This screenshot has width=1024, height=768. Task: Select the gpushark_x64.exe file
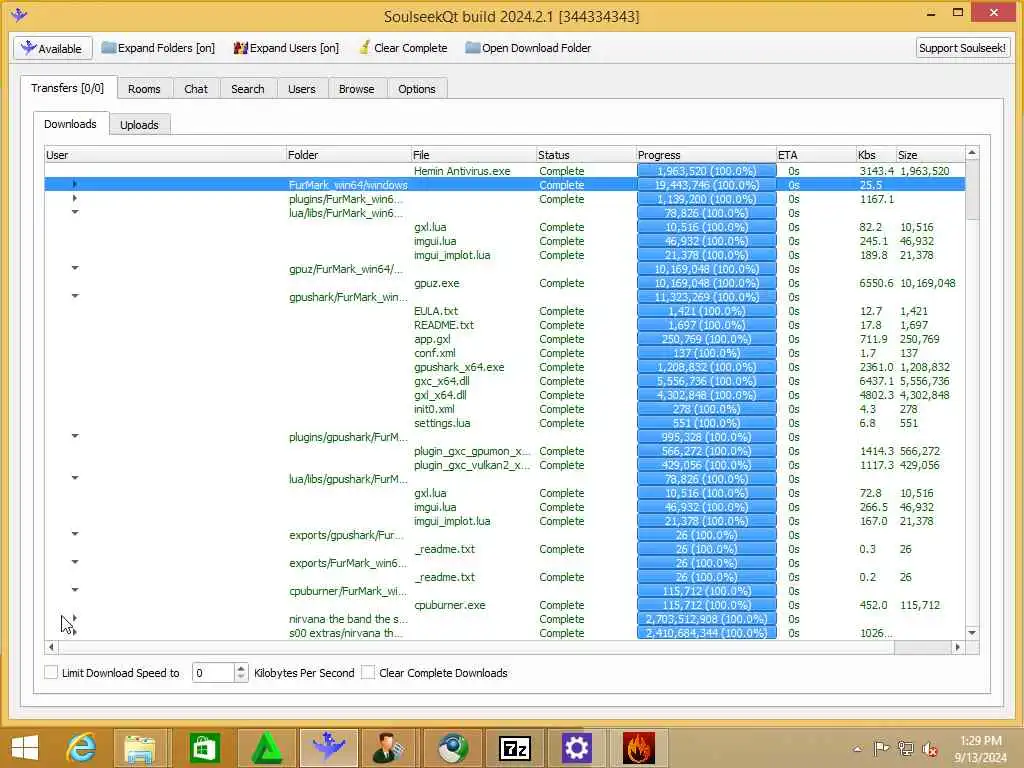pos(459,367)
